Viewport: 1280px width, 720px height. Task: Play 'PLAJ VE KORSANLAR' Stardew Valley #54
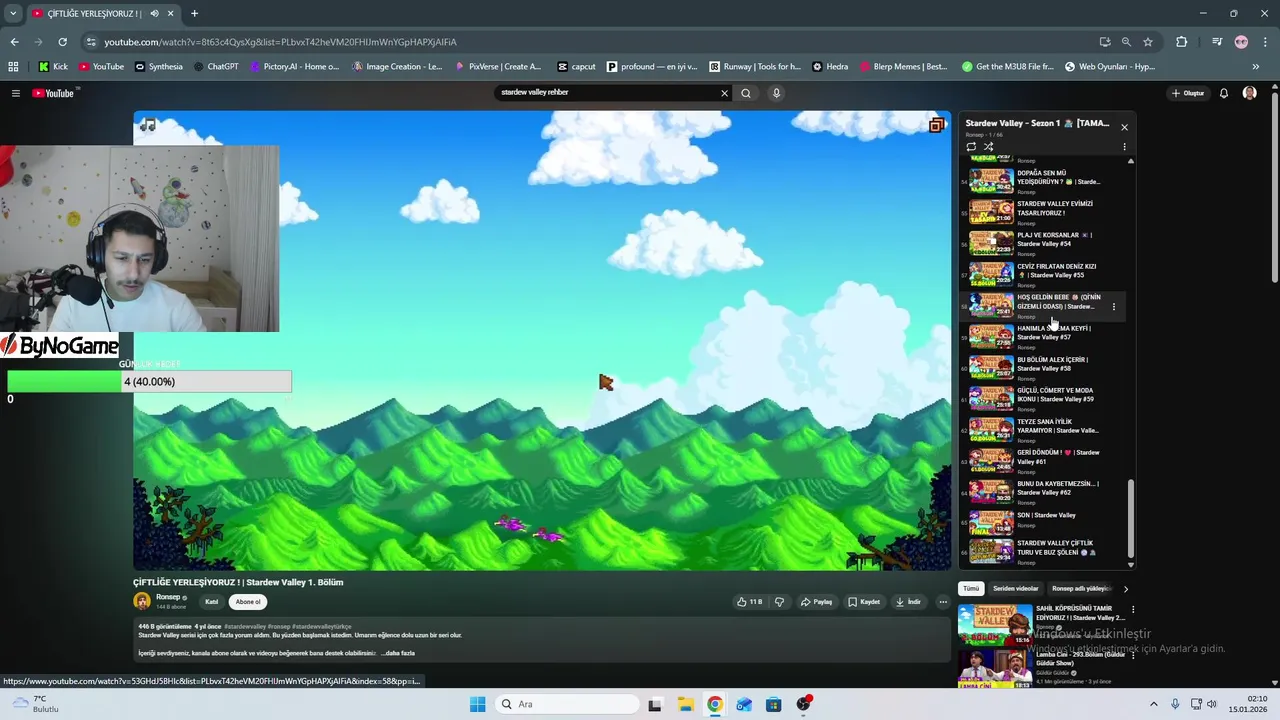point(1043,243)
